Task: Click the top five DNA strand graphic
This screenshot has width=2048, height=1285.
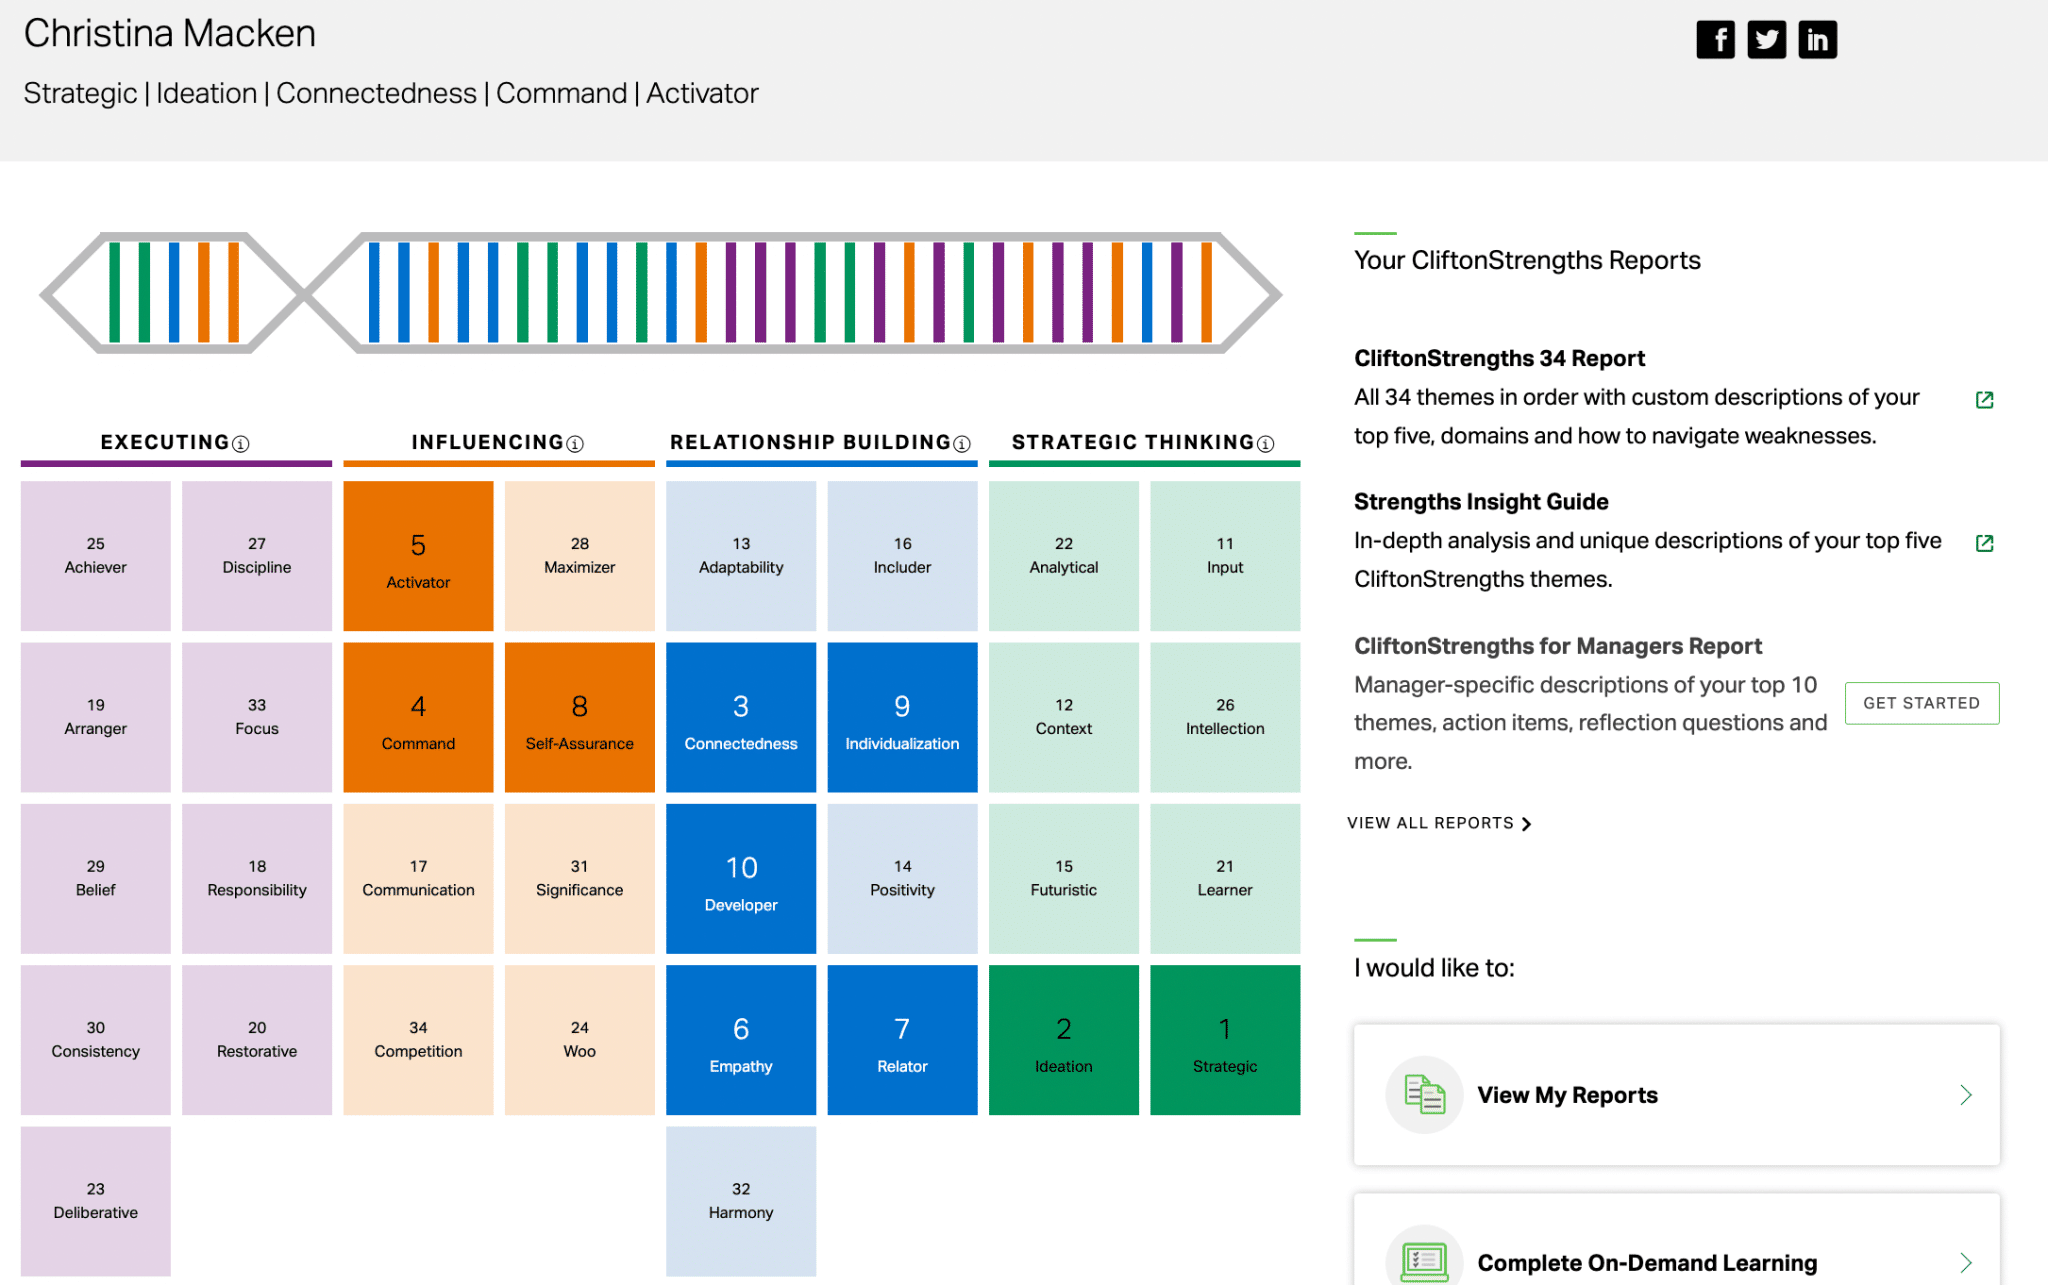Action: coord(173,293)
